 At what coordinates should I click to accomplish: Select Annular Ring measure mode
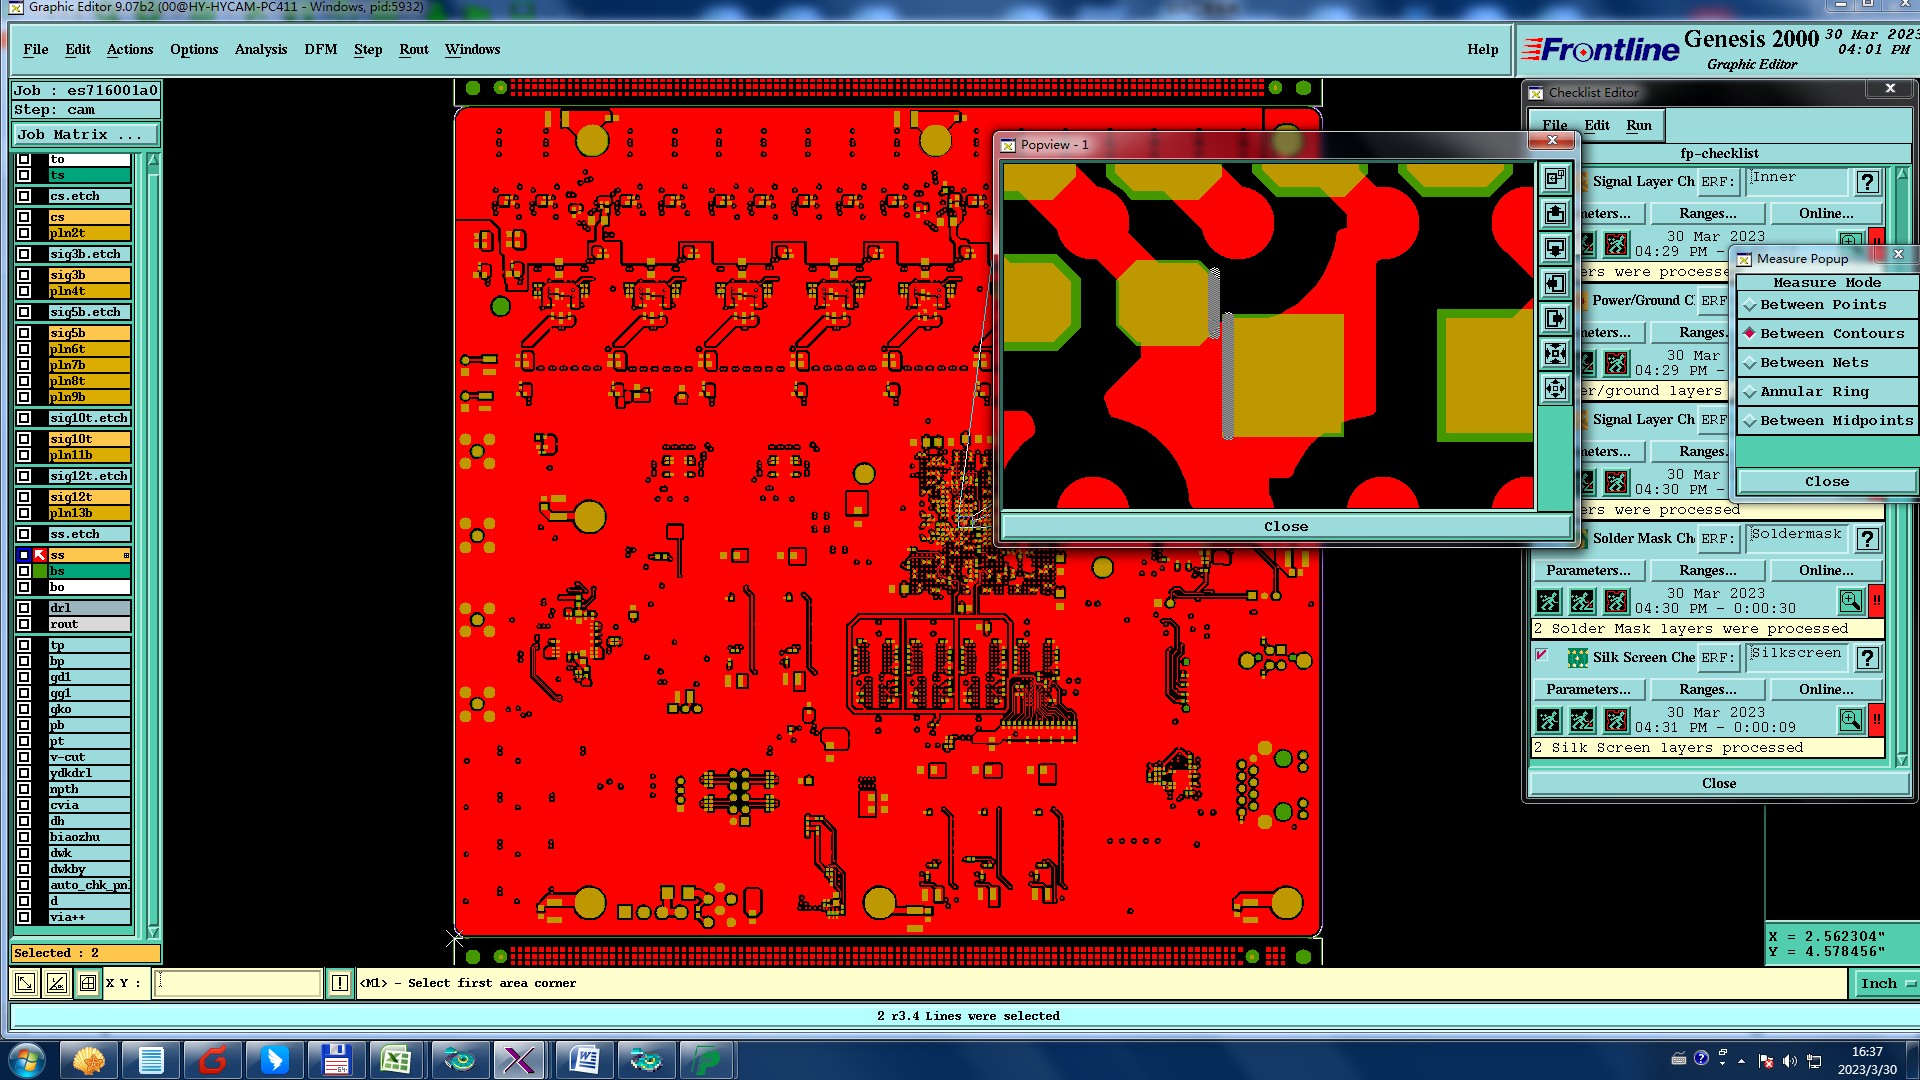click(x=1813, y=392)
